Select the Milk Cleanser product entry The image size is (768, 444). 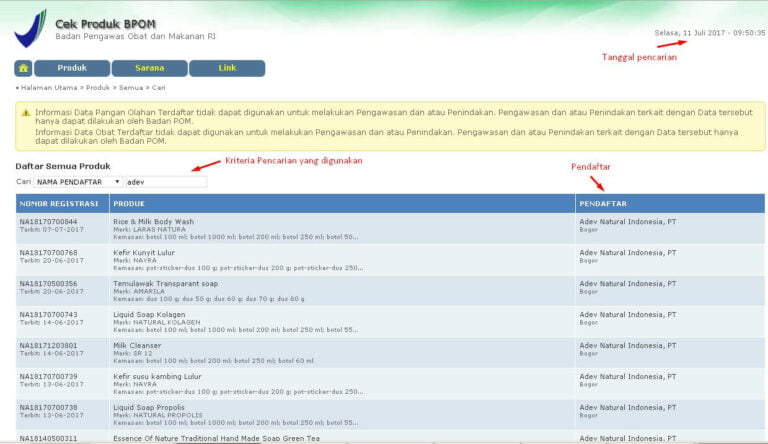[x=139, y=345]
